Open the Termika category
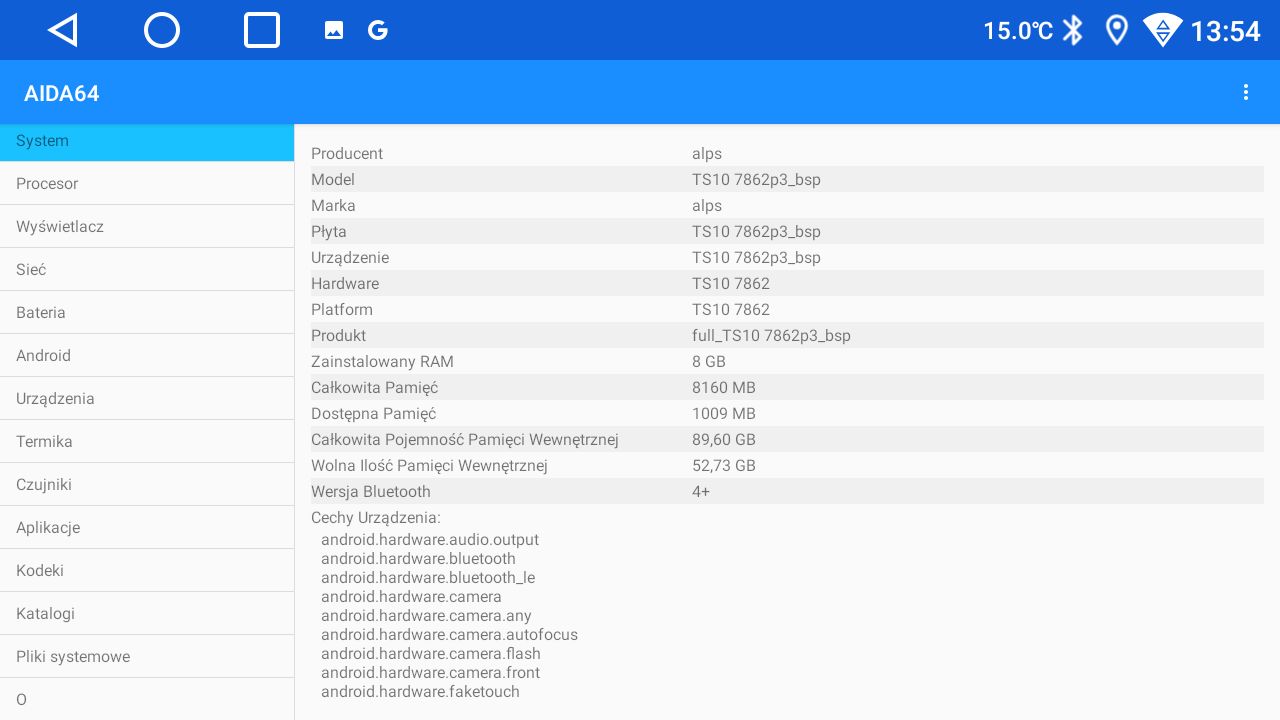The height and width of the screenshot is (720, 1280). 147,442
